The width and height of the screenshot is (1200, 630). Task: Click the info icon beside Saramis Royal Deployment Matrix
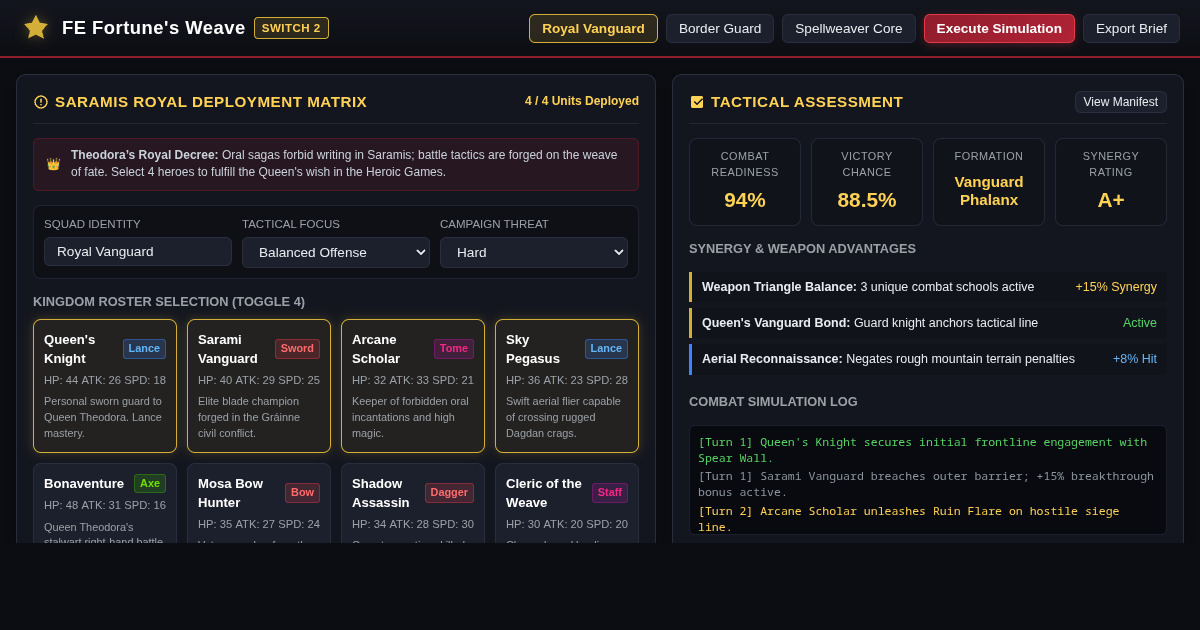point(41,102)
